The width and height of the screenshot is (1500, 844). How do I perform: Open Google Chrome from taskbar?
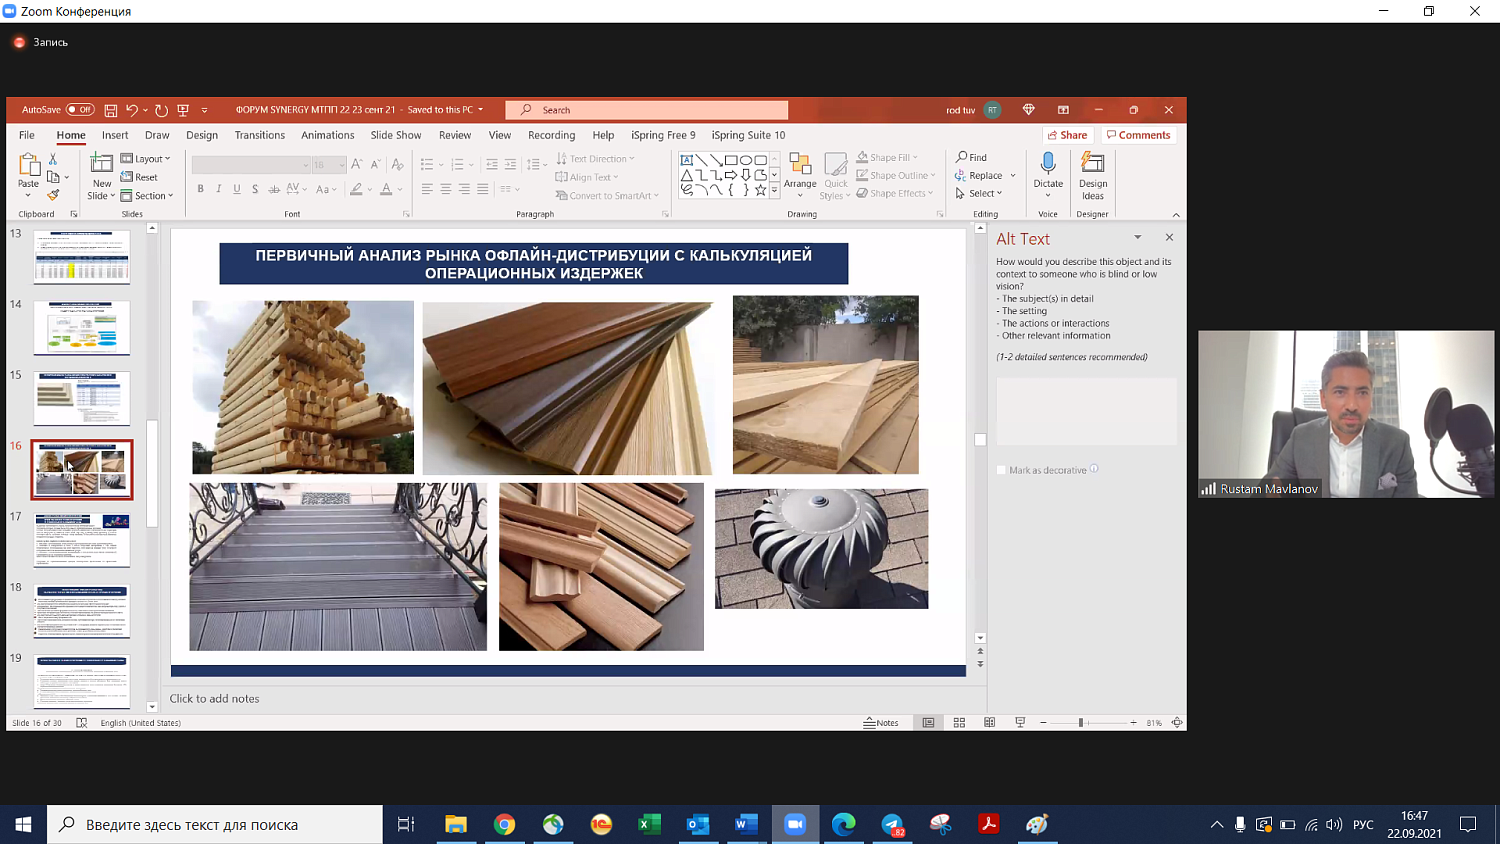pos(505,825)
